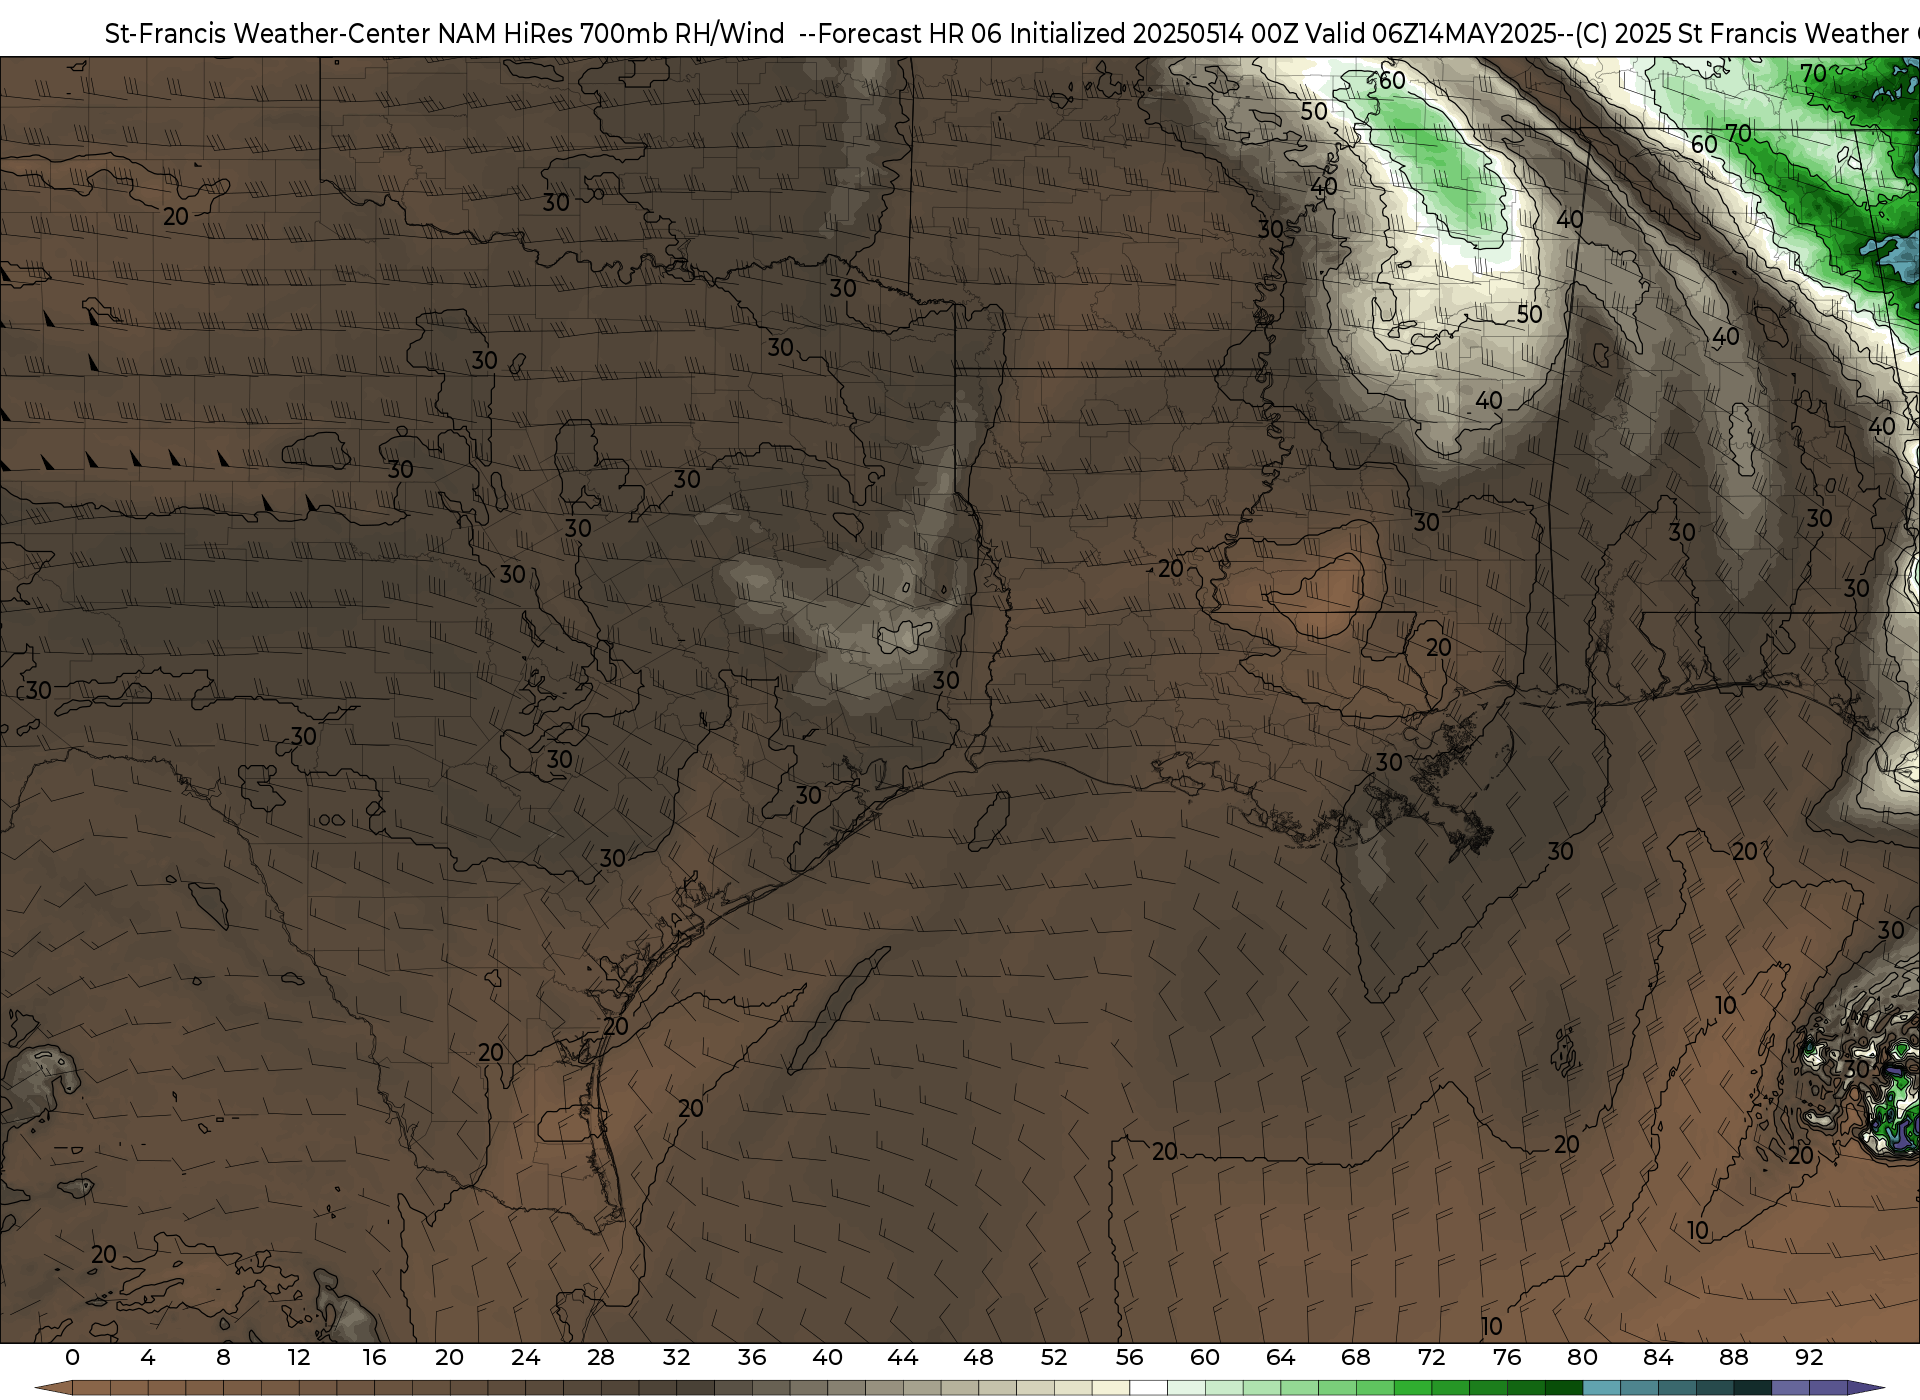Click the "St-Francis Weather-Center" title text
The height and width of the screenshot is (1400, 1920).
(267, 34)
